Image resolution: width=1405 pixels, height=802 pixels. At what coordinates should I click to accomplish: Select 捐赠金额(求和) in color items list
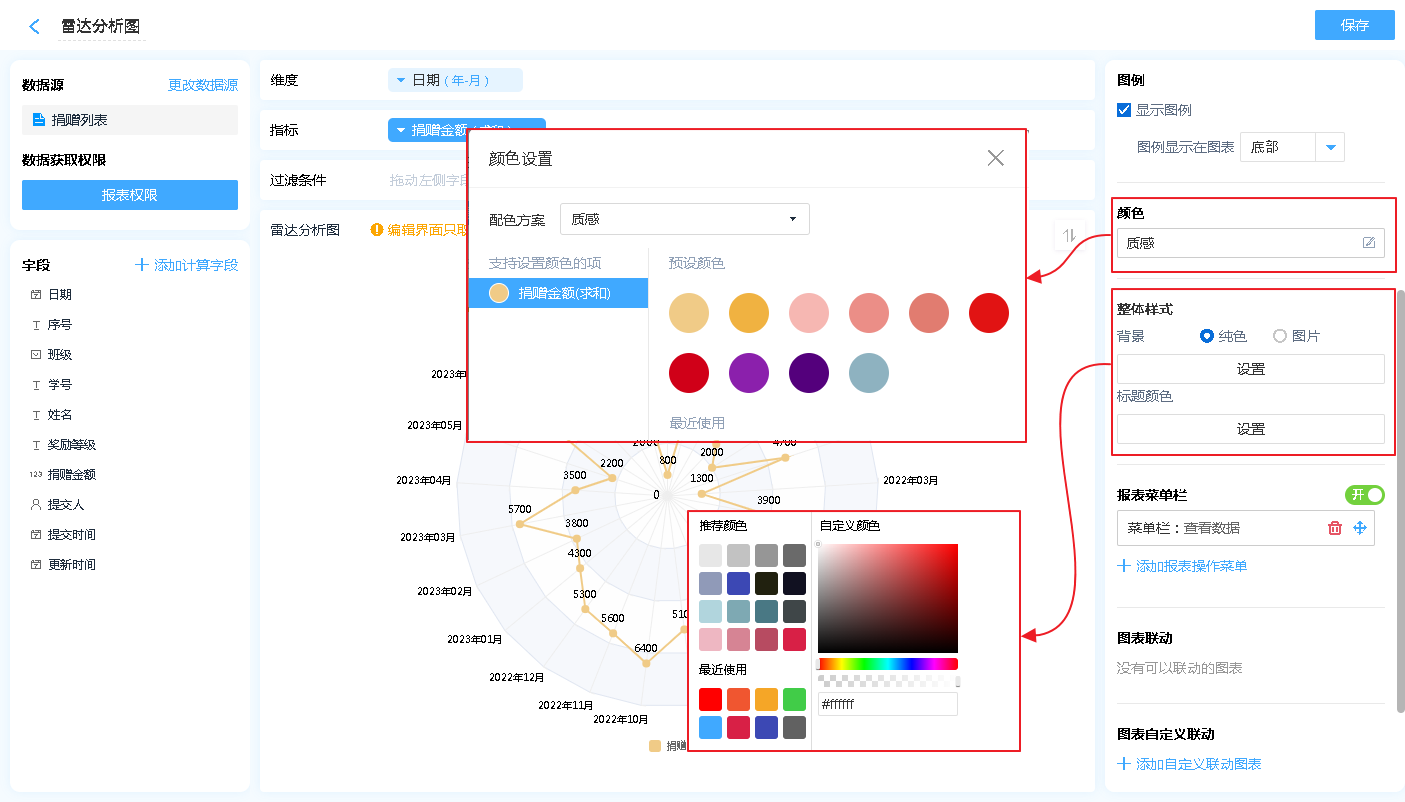[558, 293]
